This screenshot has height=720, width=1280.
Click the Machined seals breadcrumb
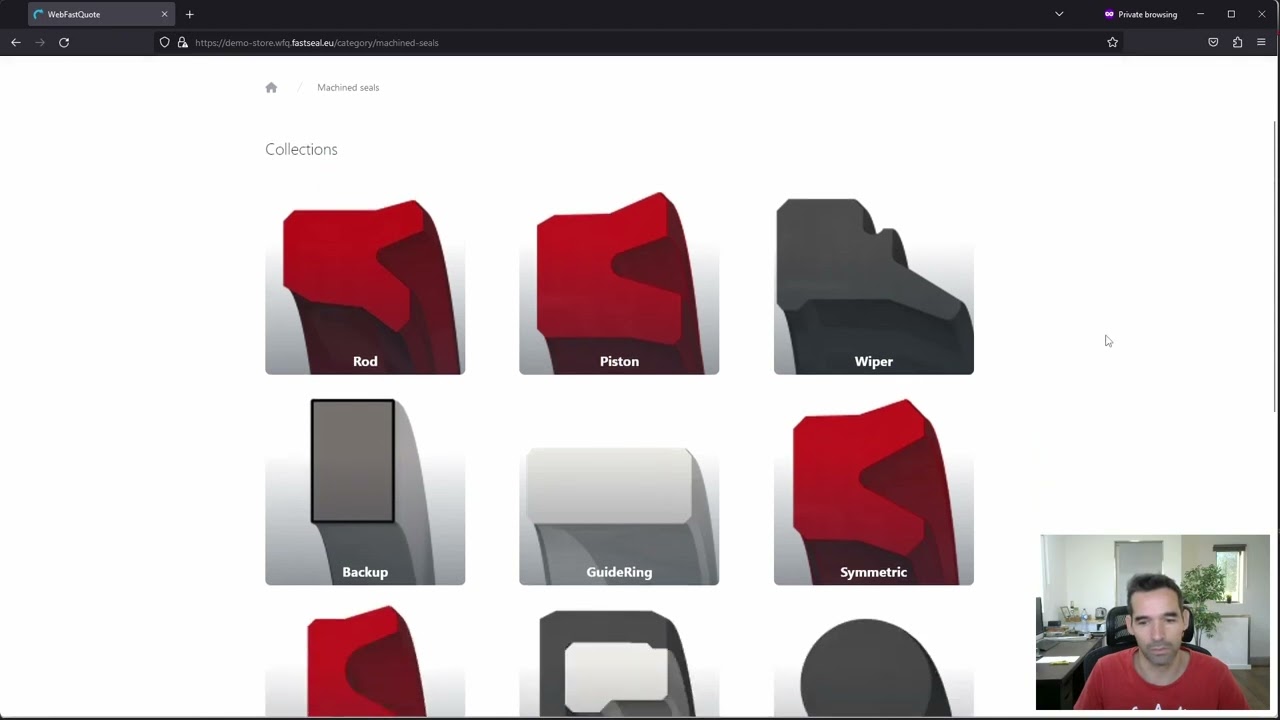coord(348,87)
